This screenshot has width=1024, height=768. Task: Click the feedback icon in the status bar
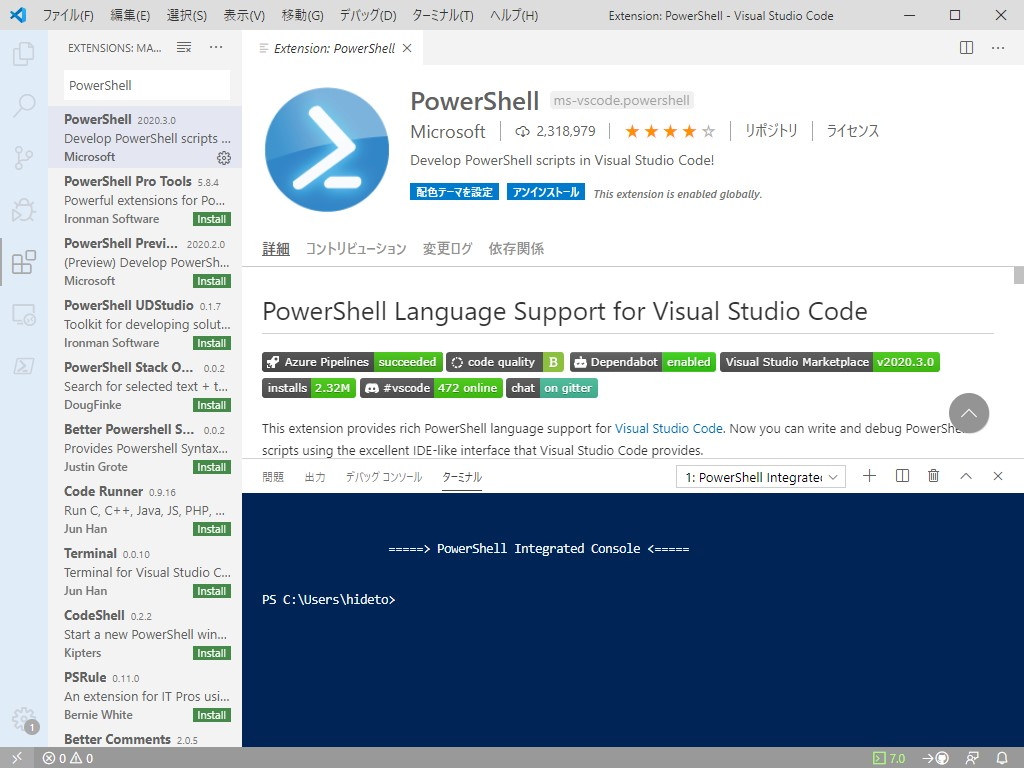point(971,758)
